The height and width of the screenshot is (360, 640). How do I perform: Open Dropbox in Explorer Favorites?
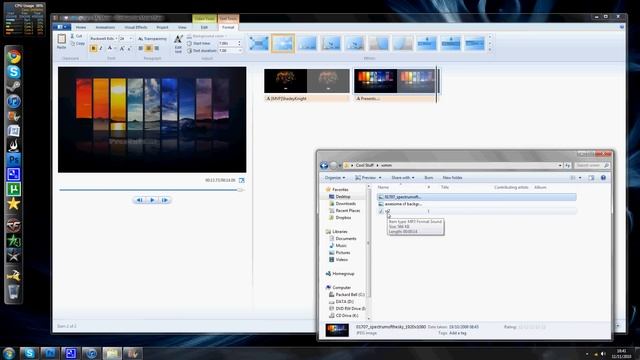click(340, 218)
